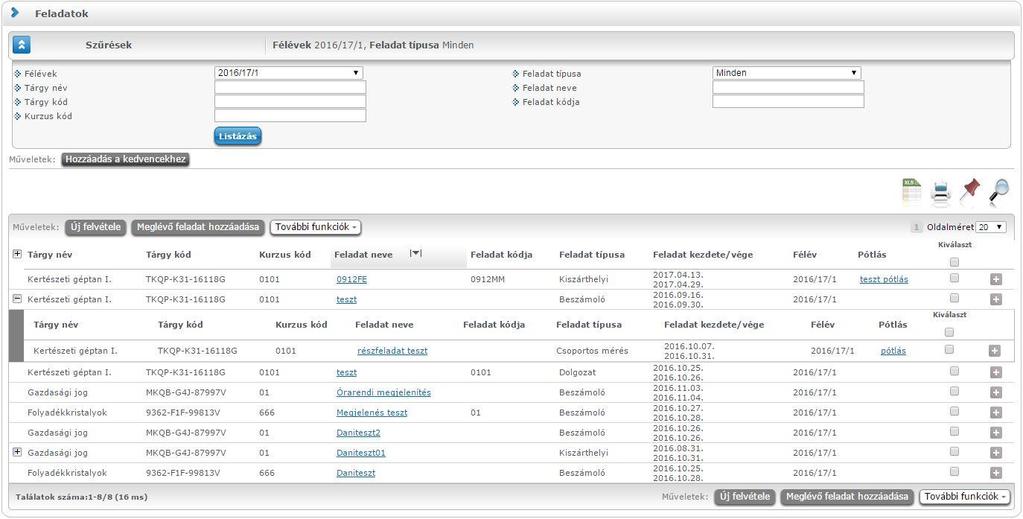The width and height of the screenshot is (1023, 519).
Task: Toggle the header Kiválaszt select-all checkbox
Action: click(x=954, y=262)
